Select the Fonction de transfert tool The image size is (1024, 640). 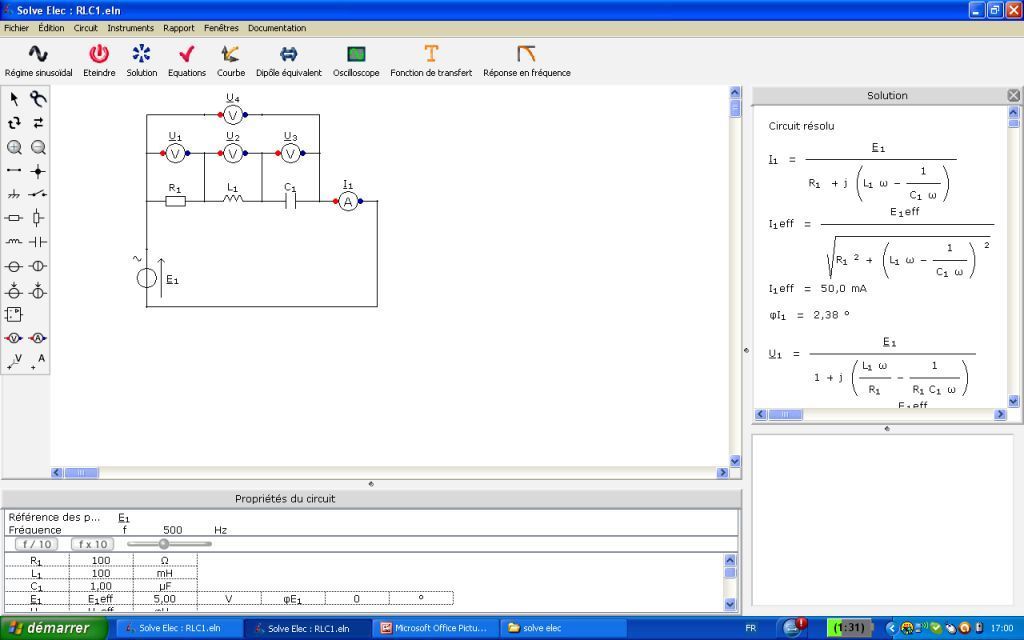click(431, 54)
